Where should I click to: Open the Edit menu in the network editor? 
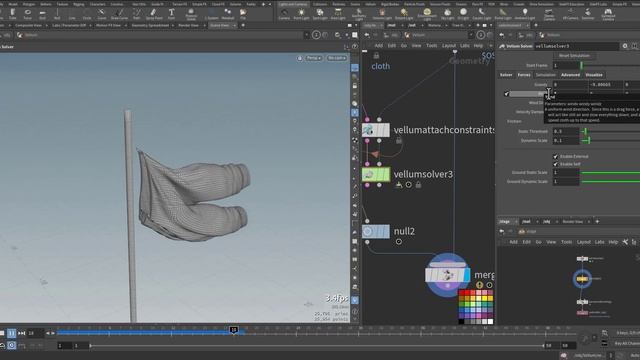point(391,46)
